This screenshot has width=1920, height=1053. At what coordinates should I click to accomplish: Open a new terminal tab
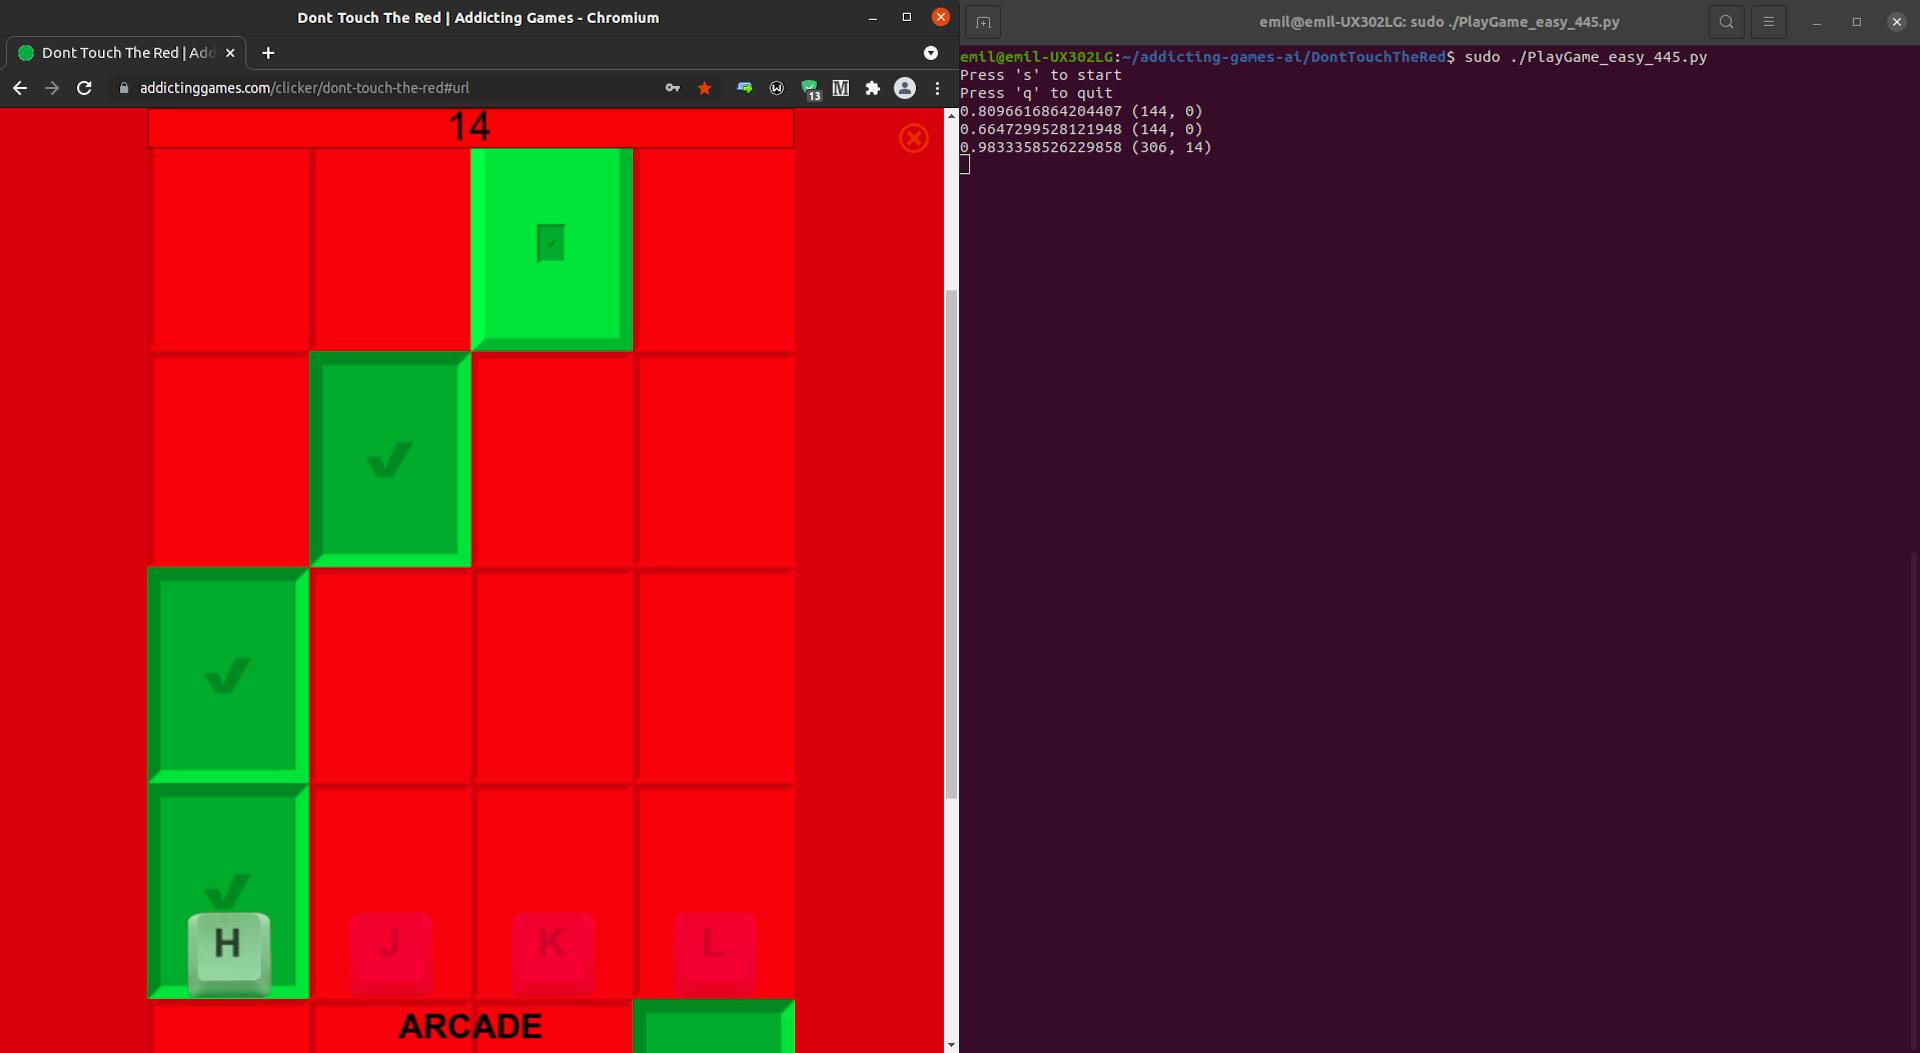[x=983, y=20]
